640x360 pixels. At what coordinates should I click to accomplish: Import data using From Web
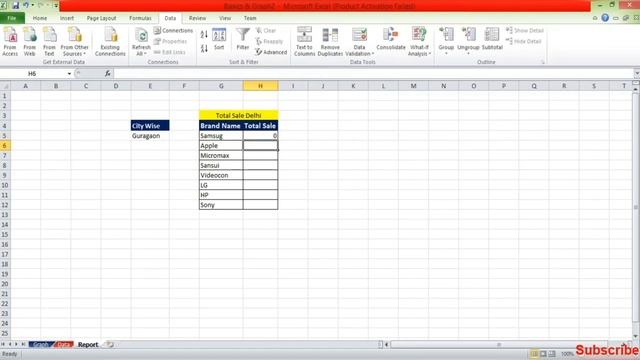(29, 41)
